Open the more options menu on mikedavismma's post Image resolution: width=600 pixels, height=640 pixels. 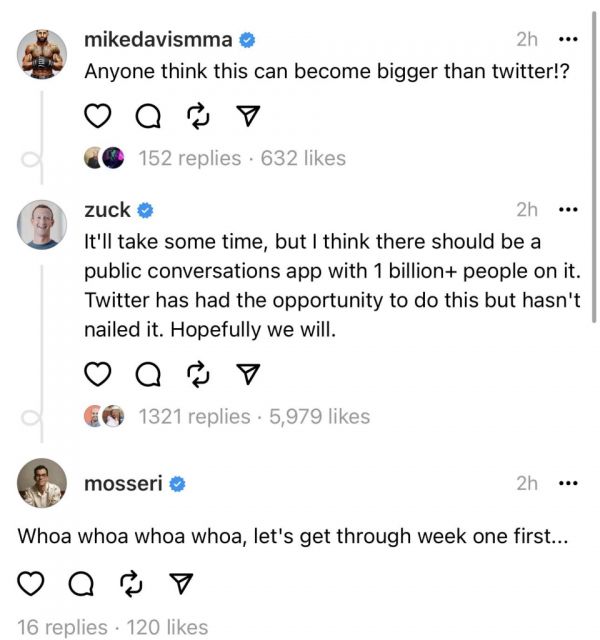click(x=568, y=40)
